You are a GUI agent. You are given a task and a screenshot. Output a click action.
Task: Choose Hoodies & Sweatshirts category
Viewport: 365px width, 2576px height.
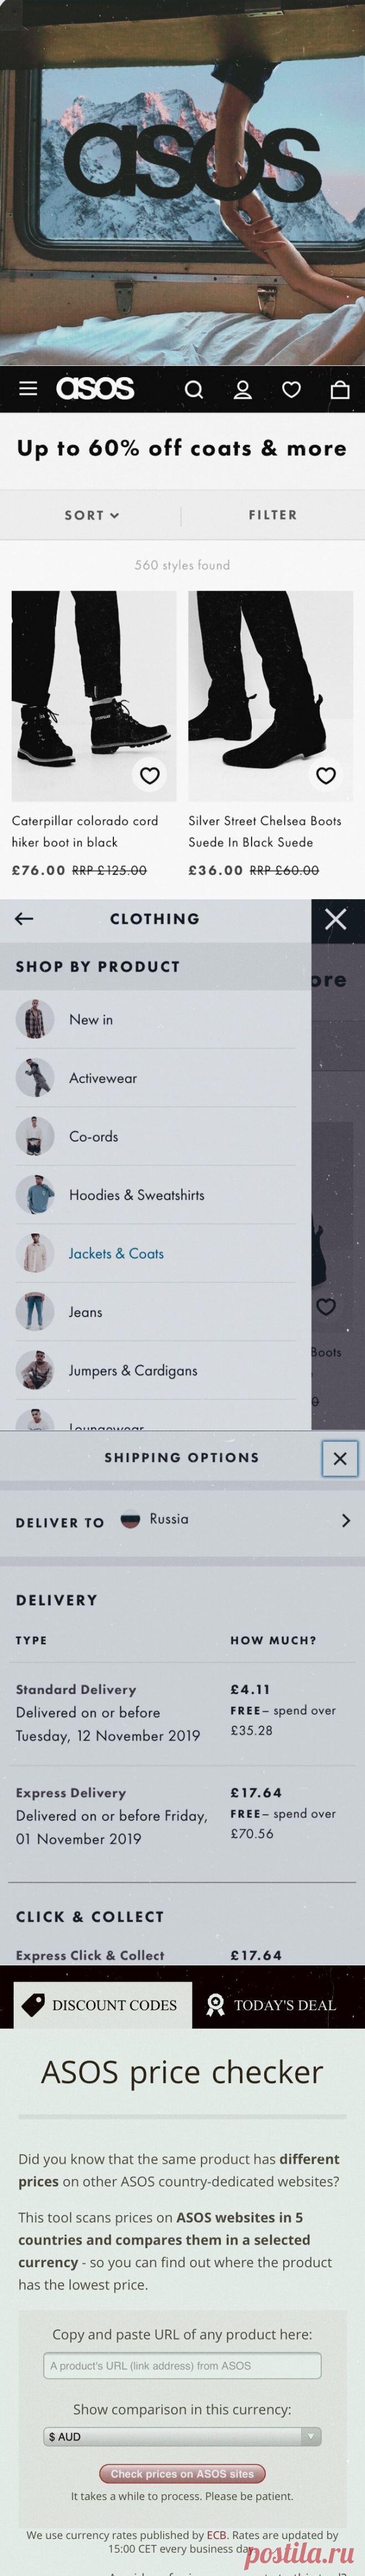tap(136, 1195)
